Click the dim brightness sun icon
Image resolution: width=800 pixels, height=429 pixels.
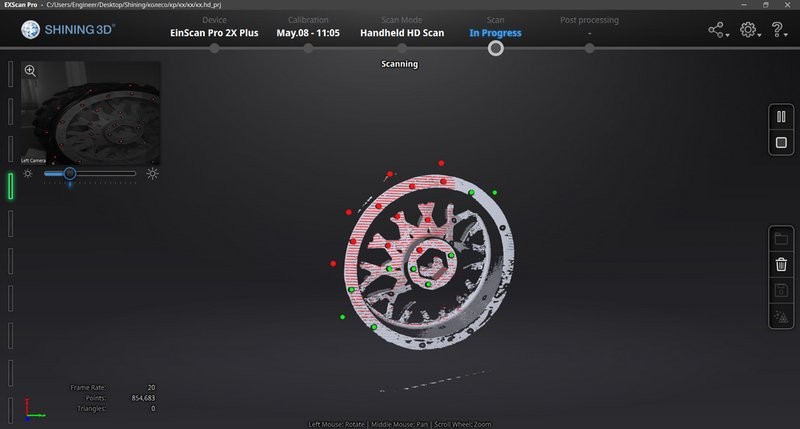coord(28,173)
